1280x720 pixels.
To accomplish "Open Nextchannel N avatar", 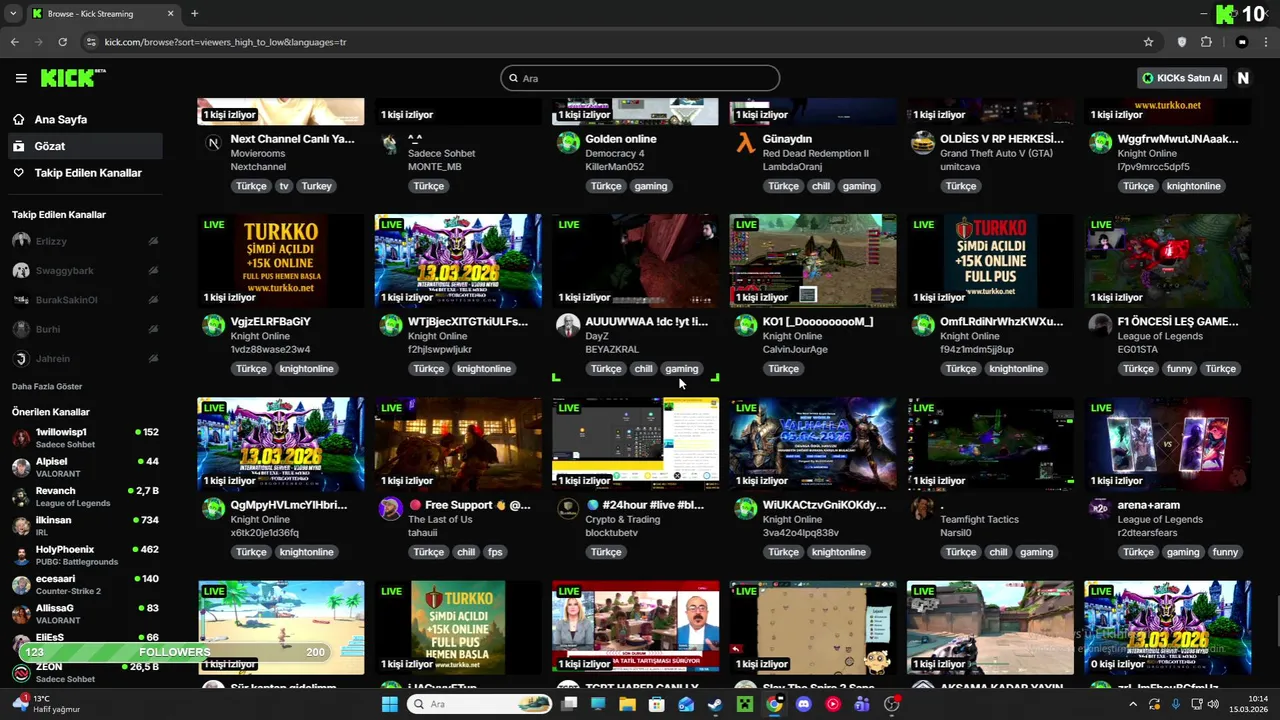I will click(213, 142).
